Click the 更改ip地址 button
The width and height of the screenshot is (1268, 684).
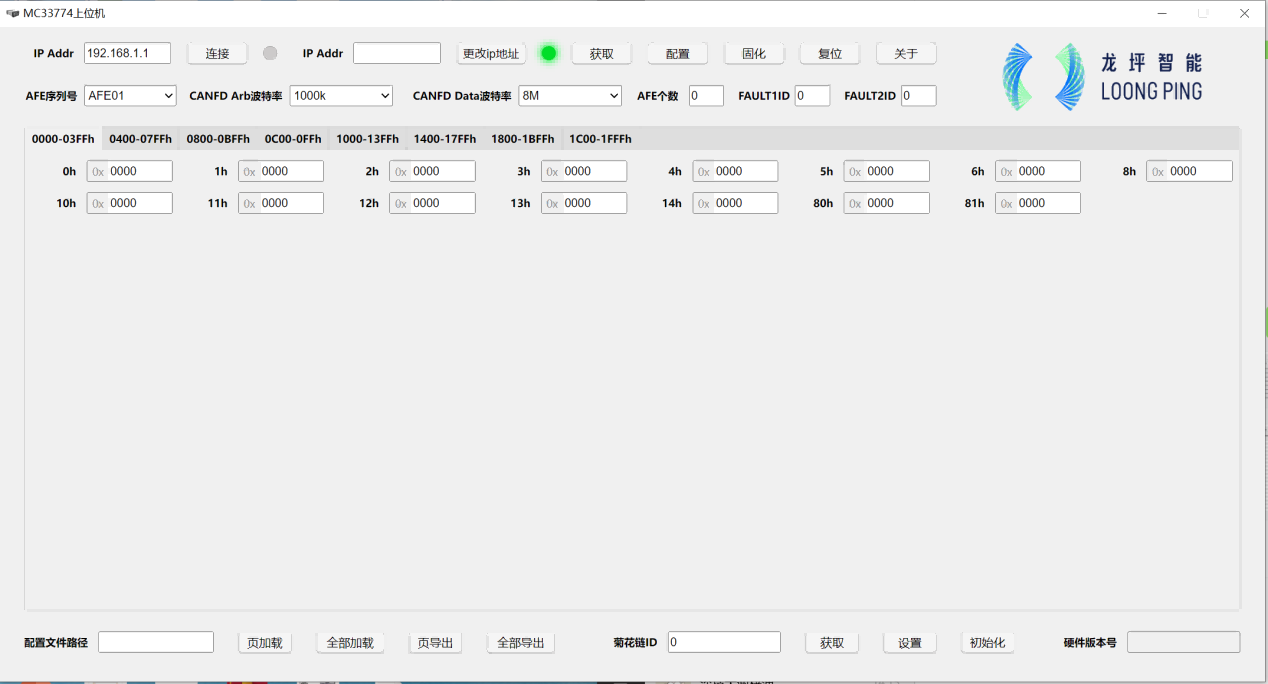click(491, 54)
